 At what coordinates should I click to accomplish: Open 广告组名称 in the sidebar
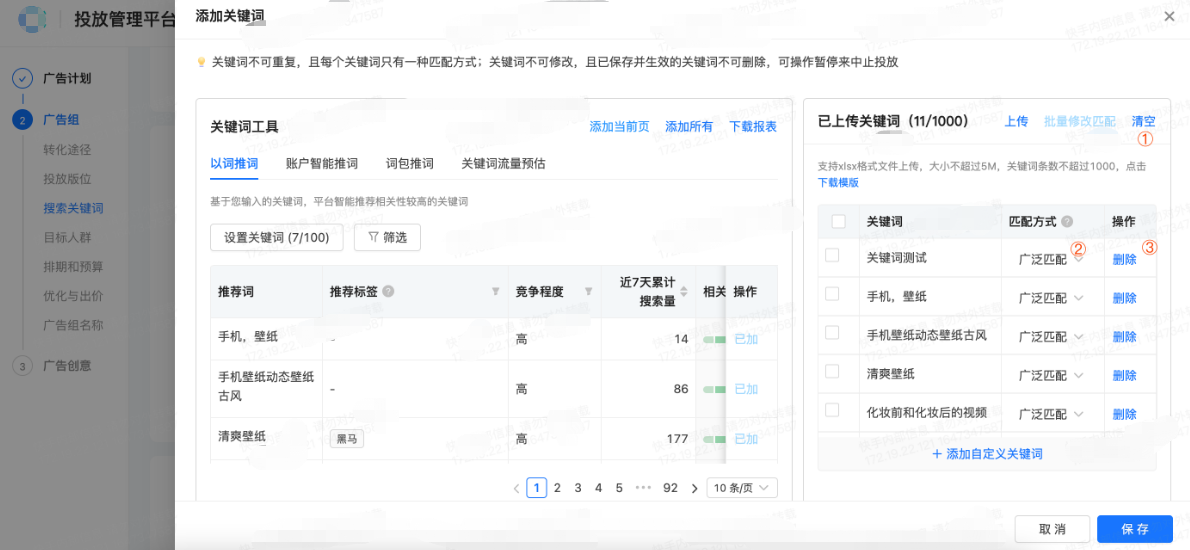coord(74,325)
